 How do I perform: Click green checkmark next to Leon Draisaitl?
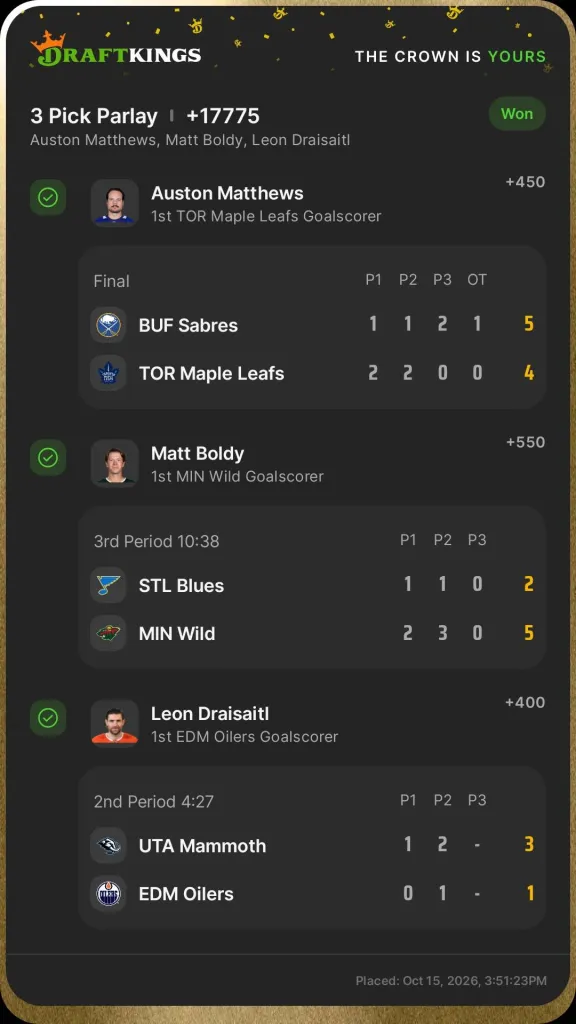pos(48,718)
